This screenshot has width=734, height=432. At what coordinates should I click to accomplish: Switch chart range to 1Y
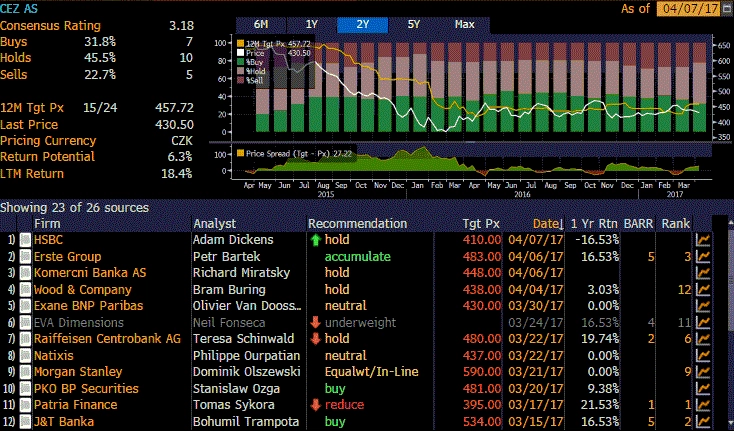311,25
